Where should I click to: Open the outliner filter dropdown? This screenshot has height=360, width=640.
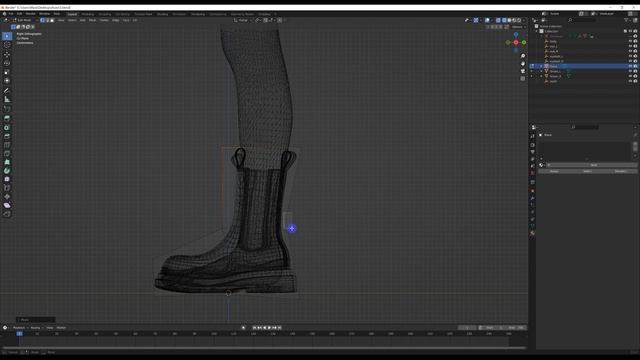(627, 20)
